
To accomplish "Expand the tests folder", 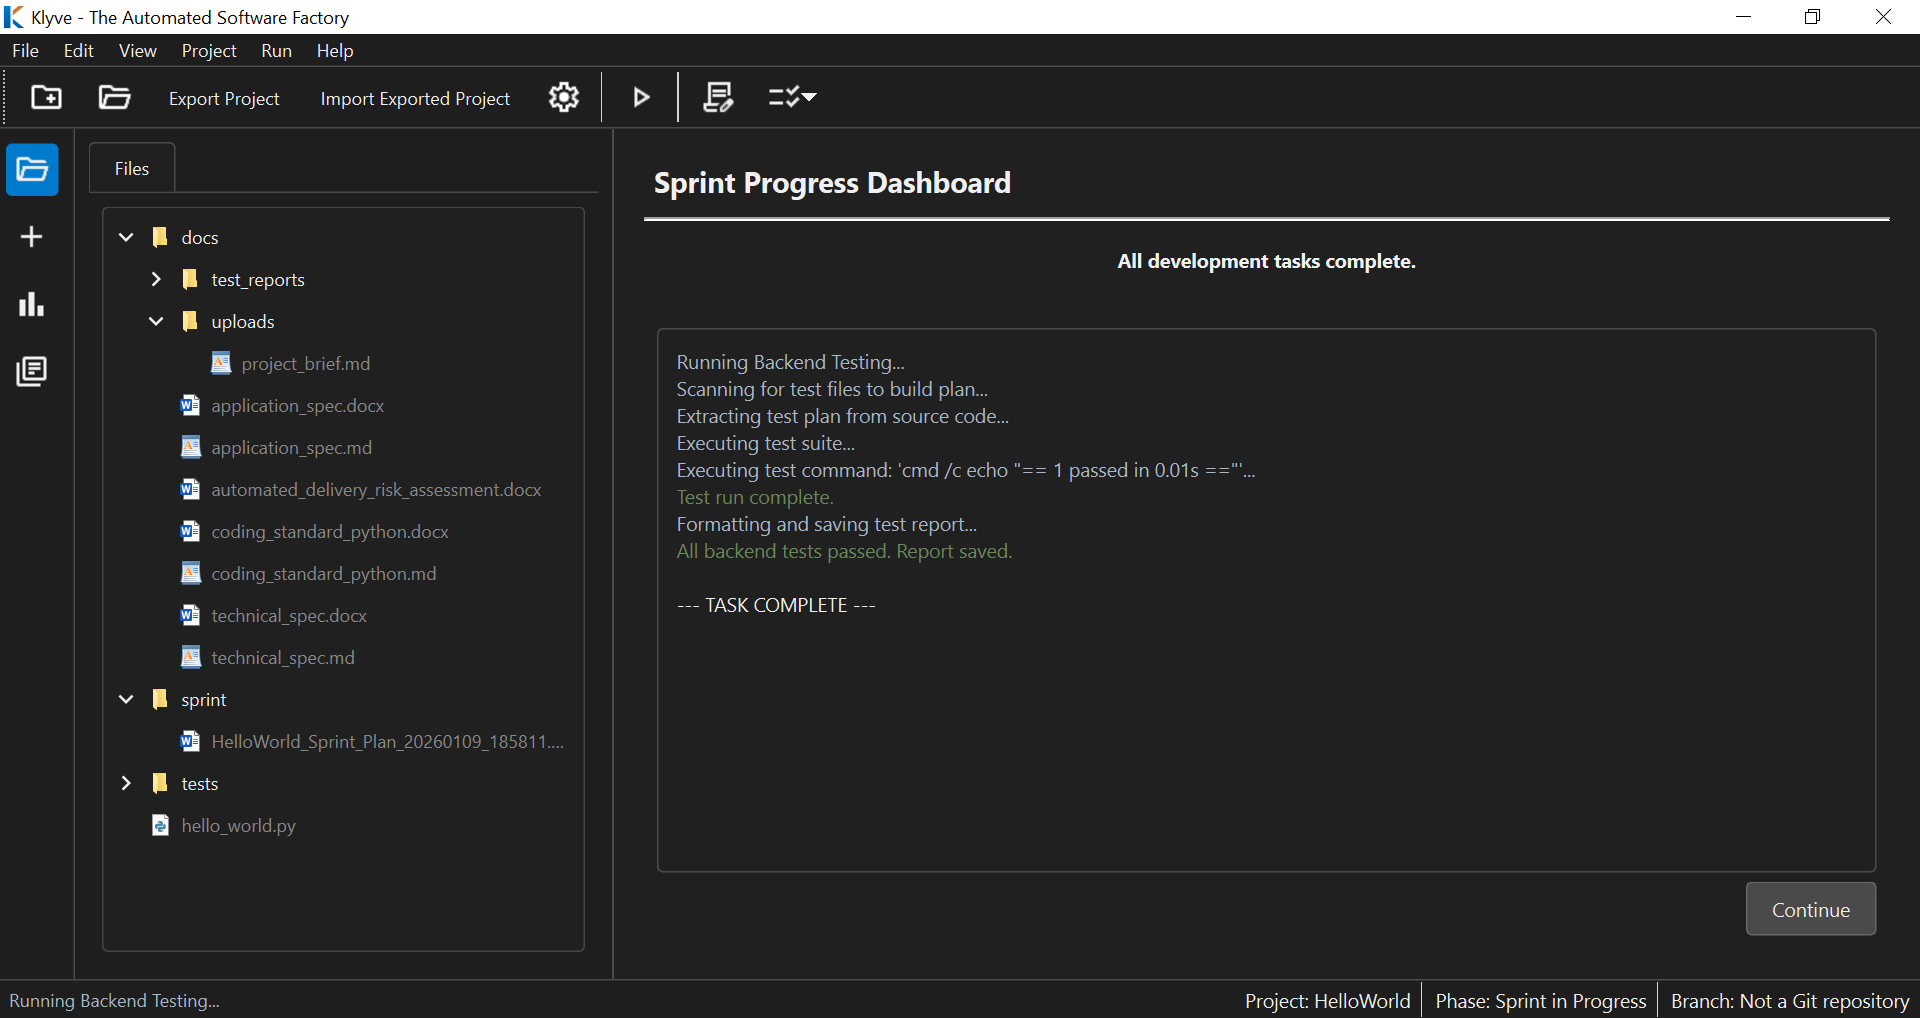I will point(125,783).
